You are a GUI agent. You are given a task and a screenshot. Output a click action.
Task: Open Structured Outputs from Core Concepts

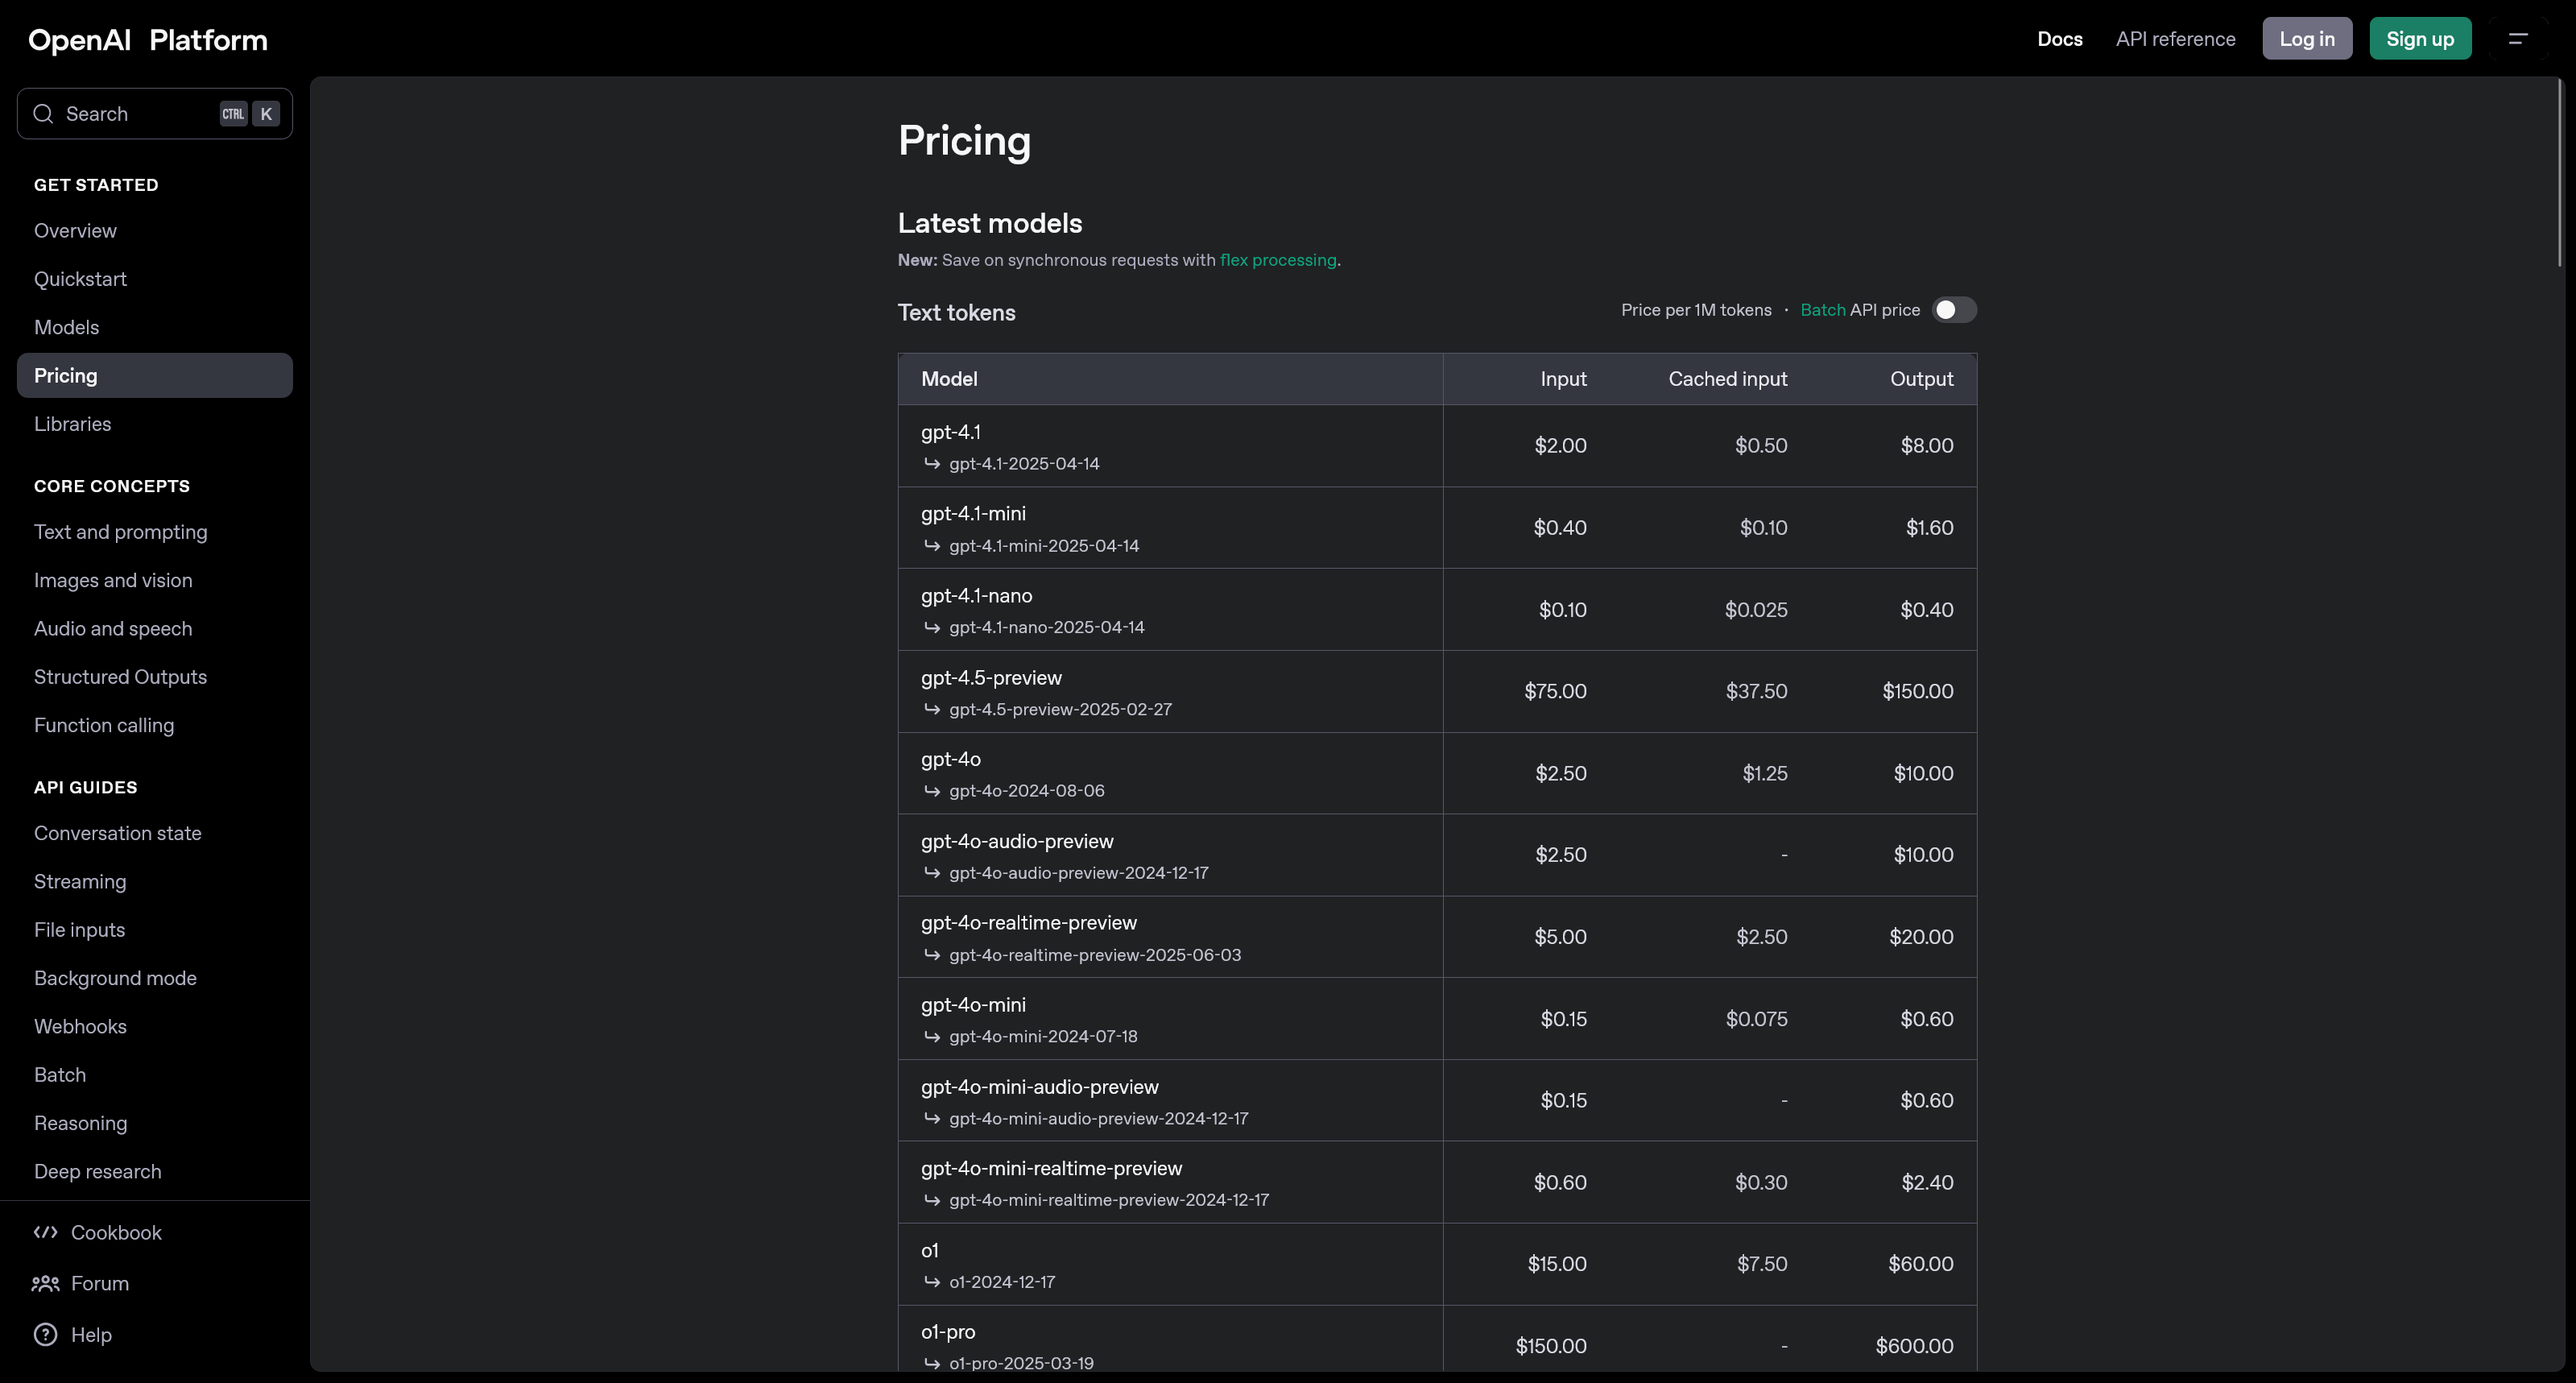120,677
